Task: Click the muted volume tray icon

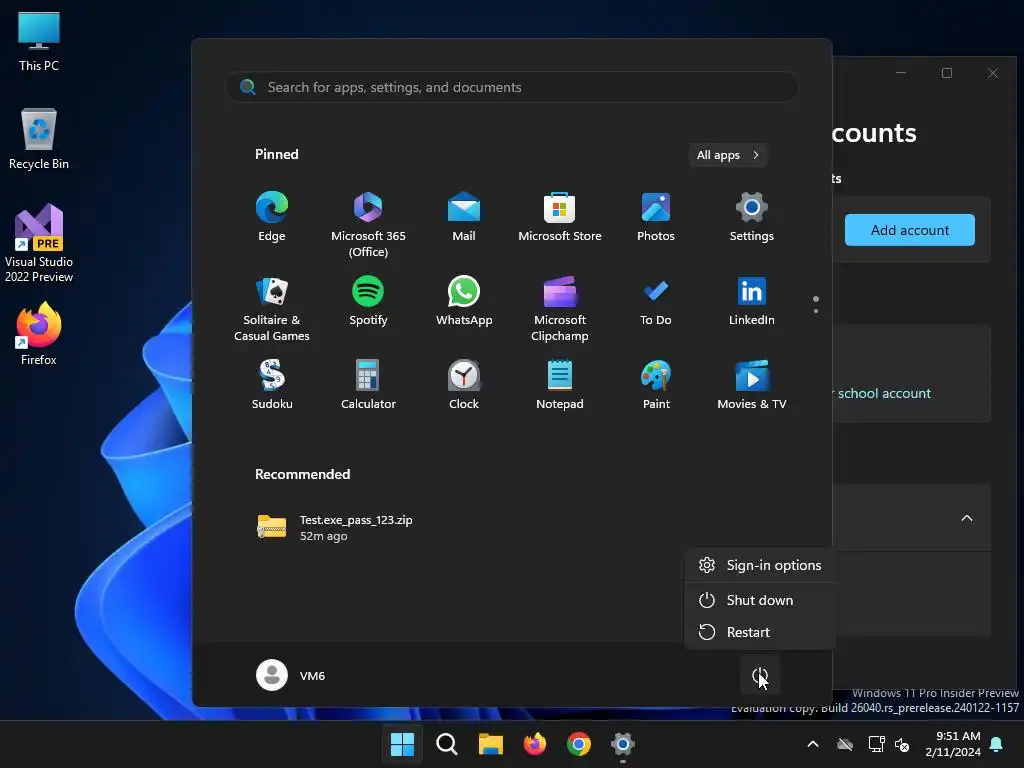Action: (903, 744)
